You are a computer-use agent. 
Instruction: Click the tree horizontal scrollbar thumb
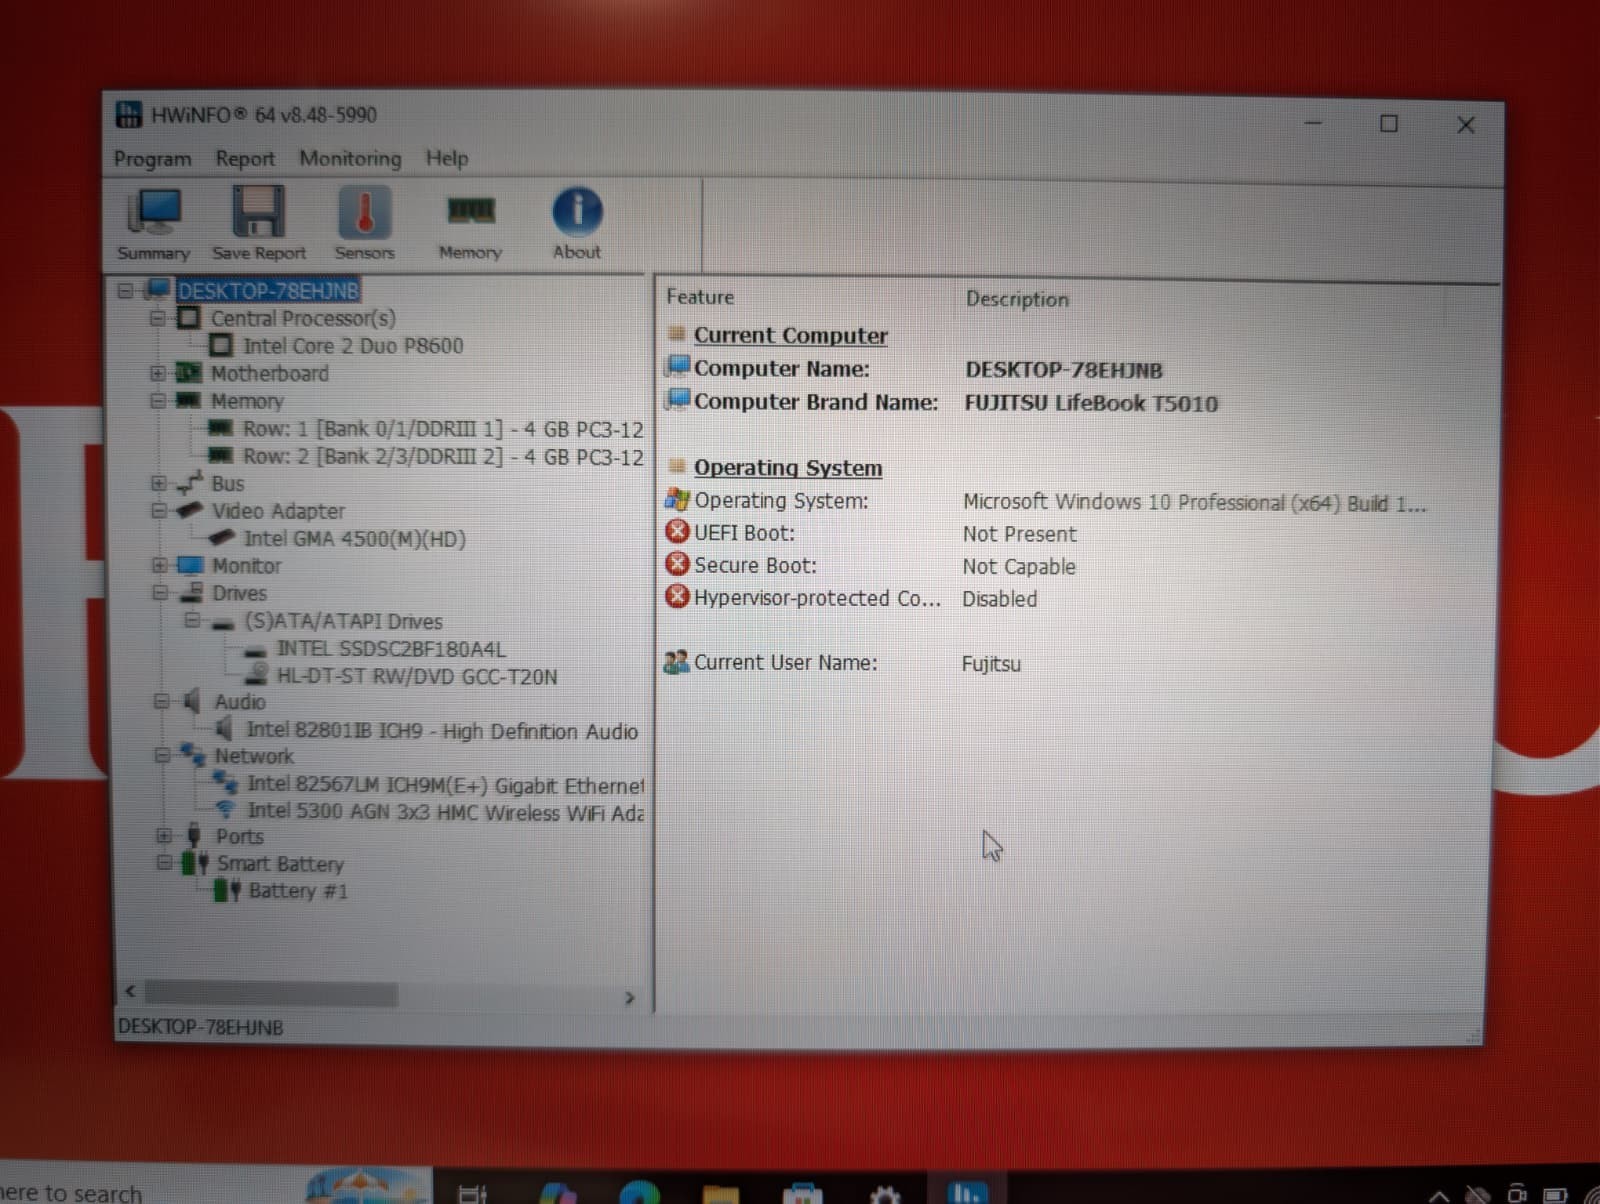click(x=272, y=994)
